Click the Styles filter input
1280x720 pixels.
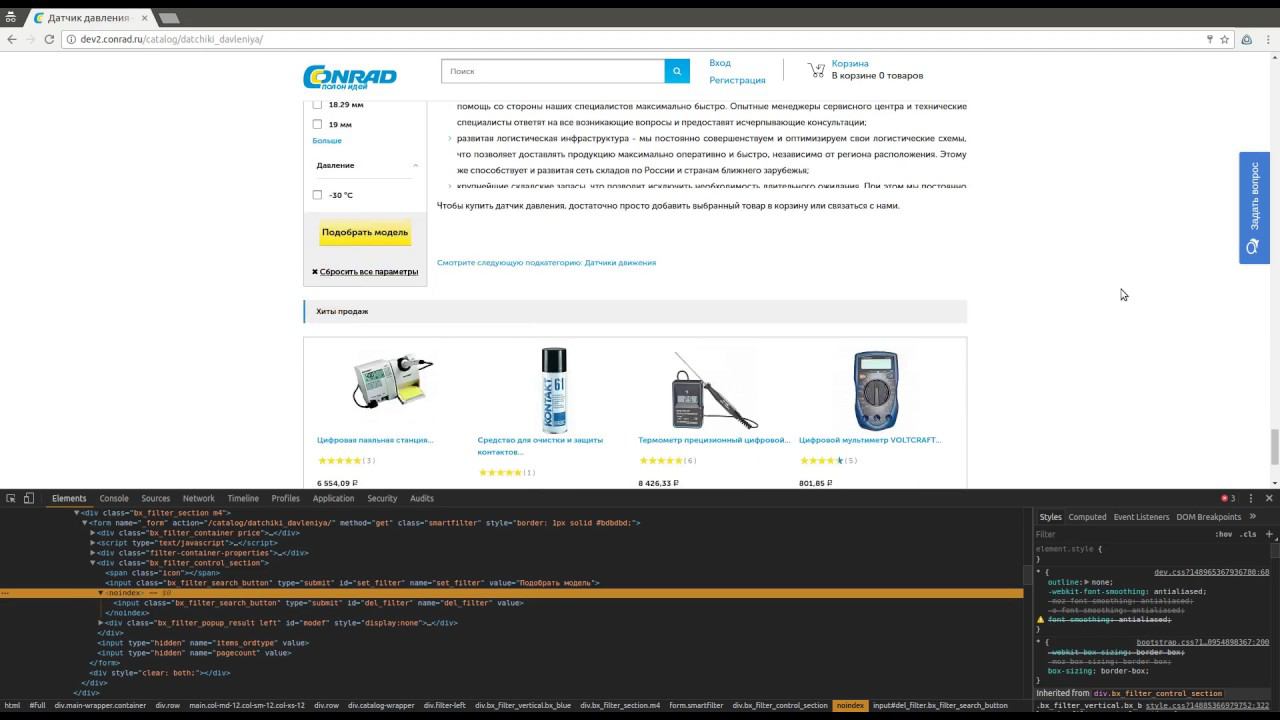pos(1120,534)
